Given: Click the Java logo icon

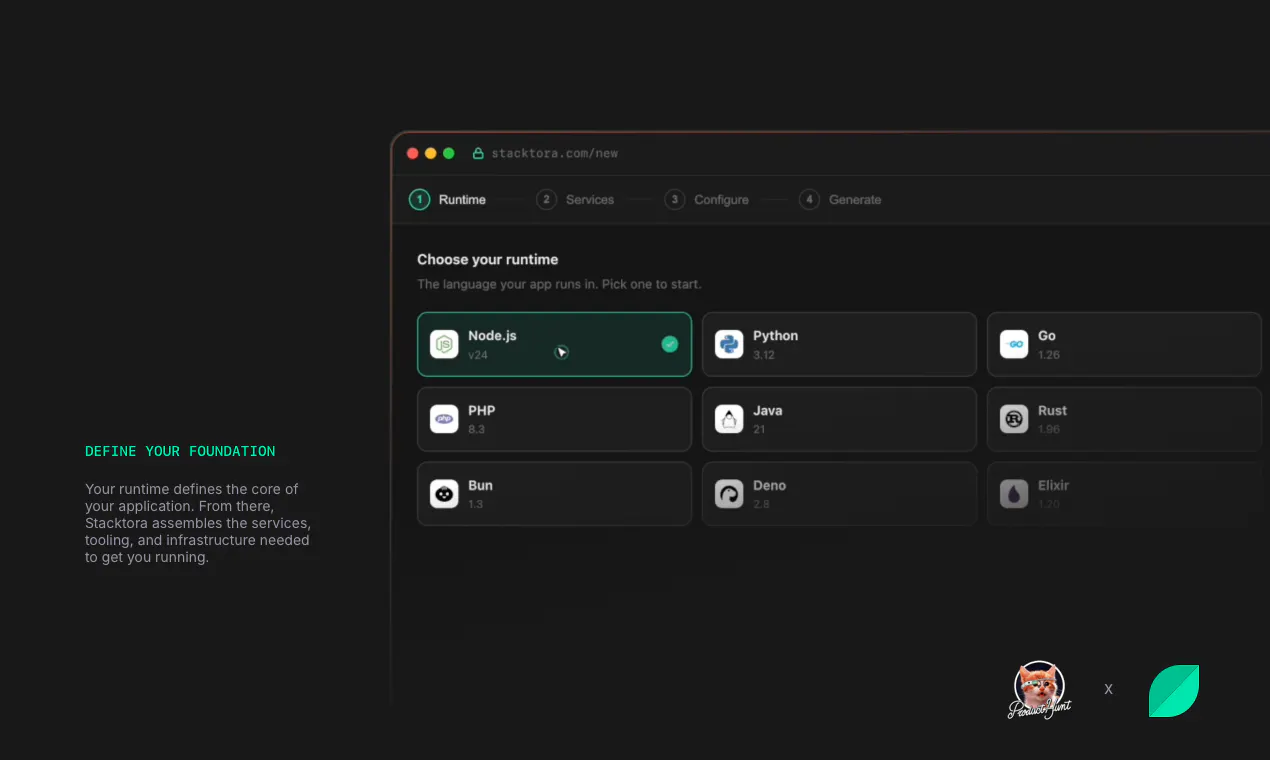Looking at the screenshot, I should point(729,419).
